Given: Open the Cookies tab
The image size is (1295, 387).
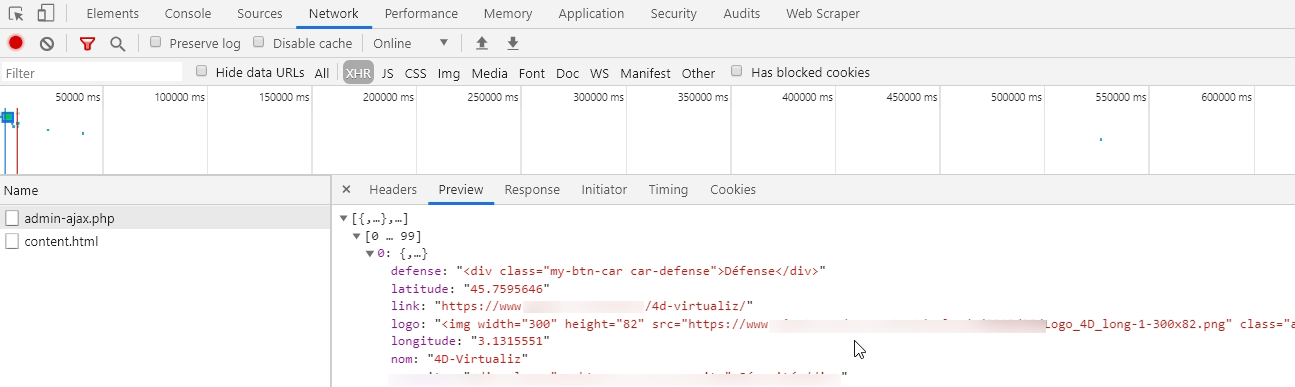Looking at the screenshot, I should click(733, 189).
